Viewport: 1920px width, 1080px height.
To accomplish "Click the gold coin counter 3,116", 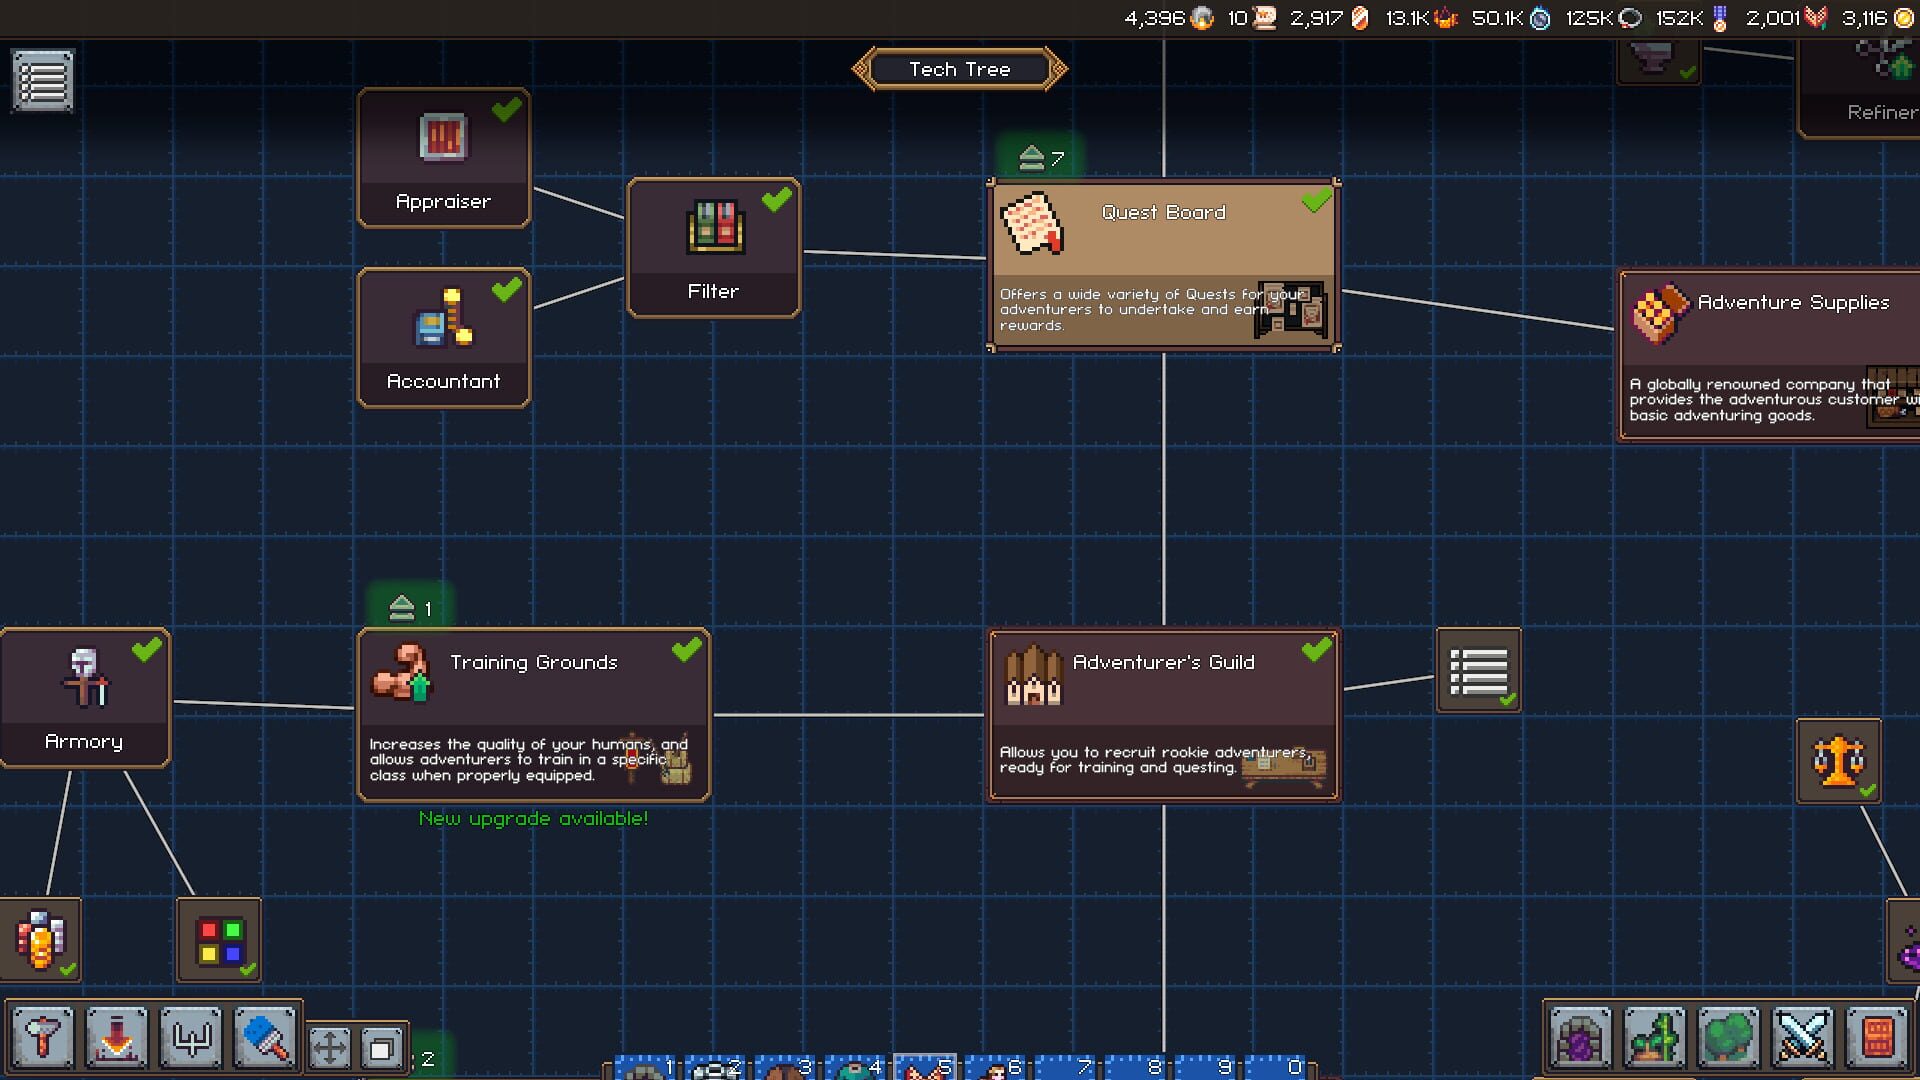I will click(x=1878, y=18).
